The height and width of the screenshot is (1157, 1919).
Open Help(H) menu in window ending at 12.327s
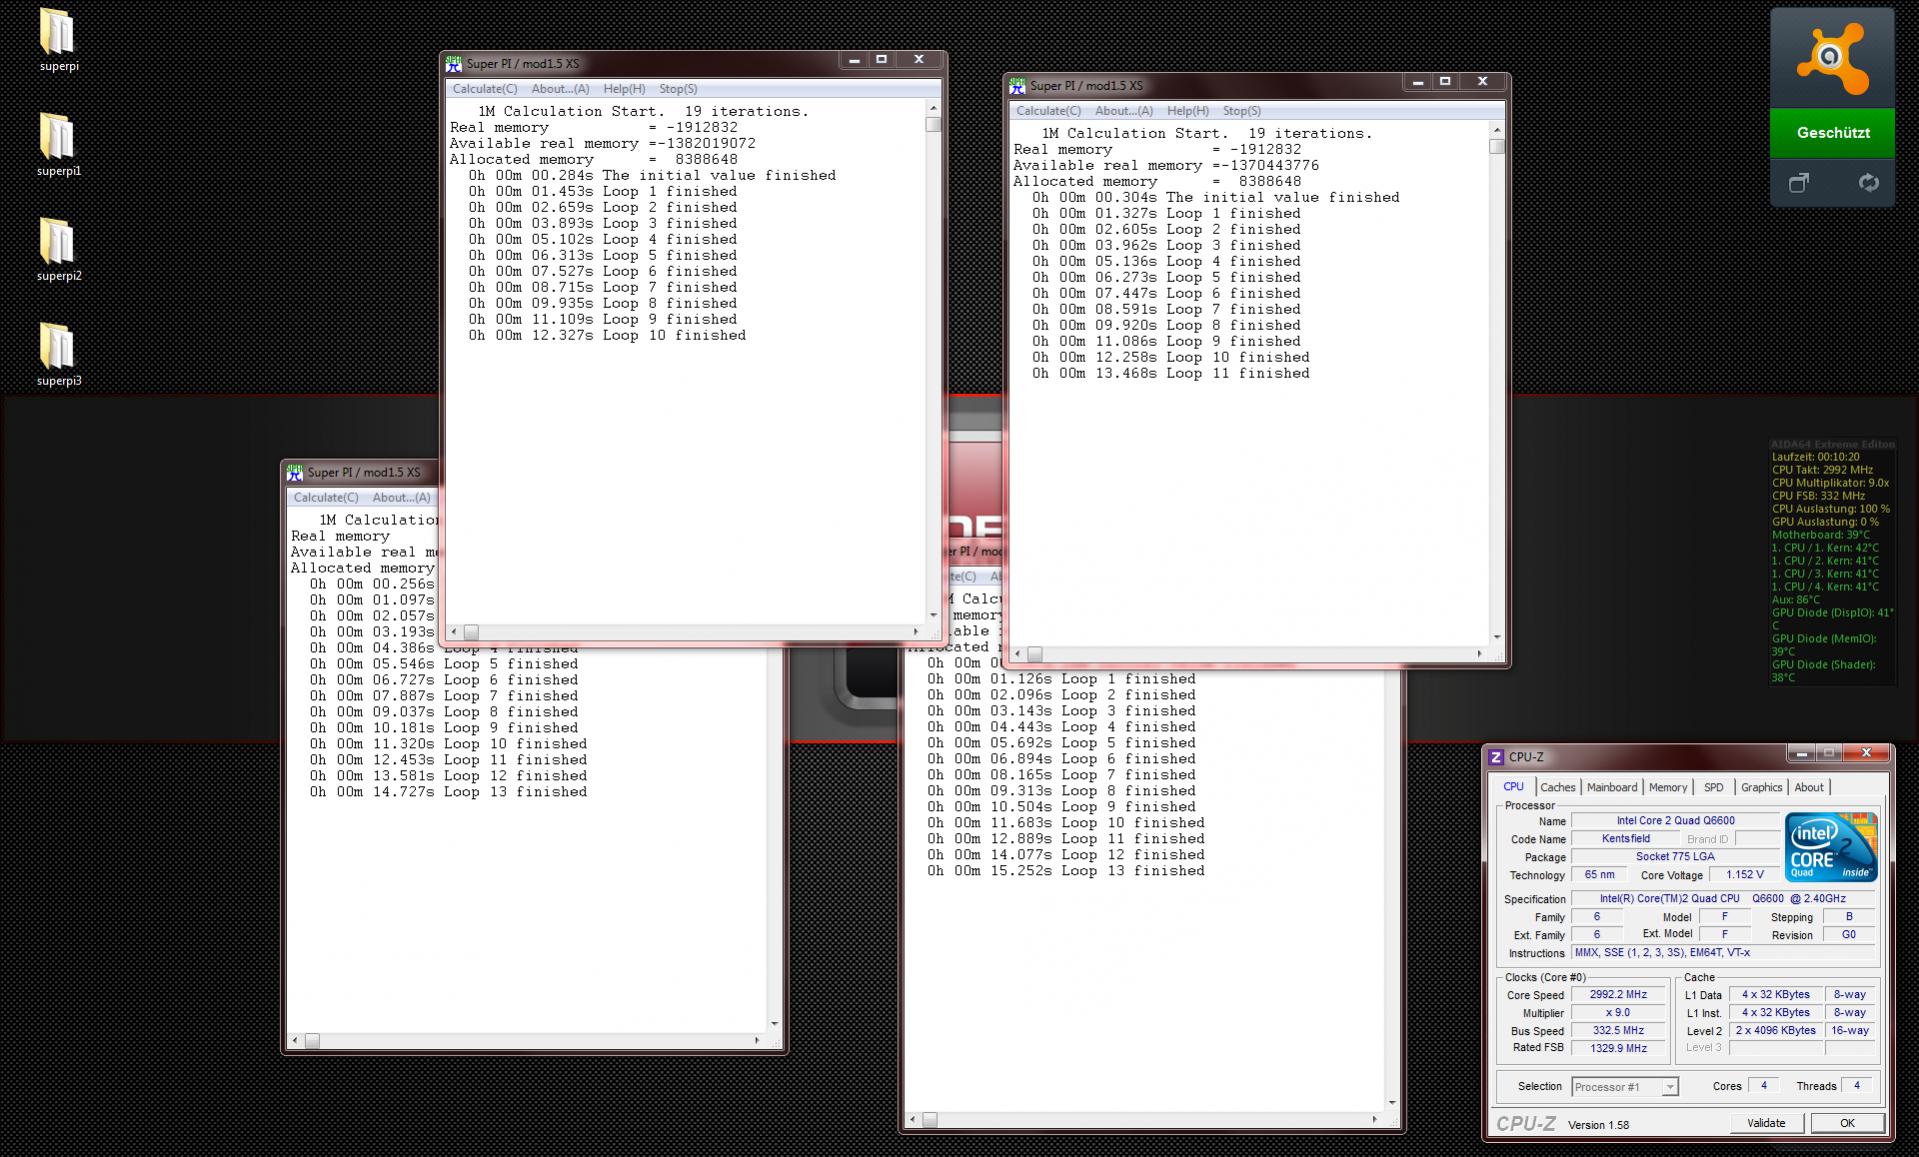tap(624, 89)
